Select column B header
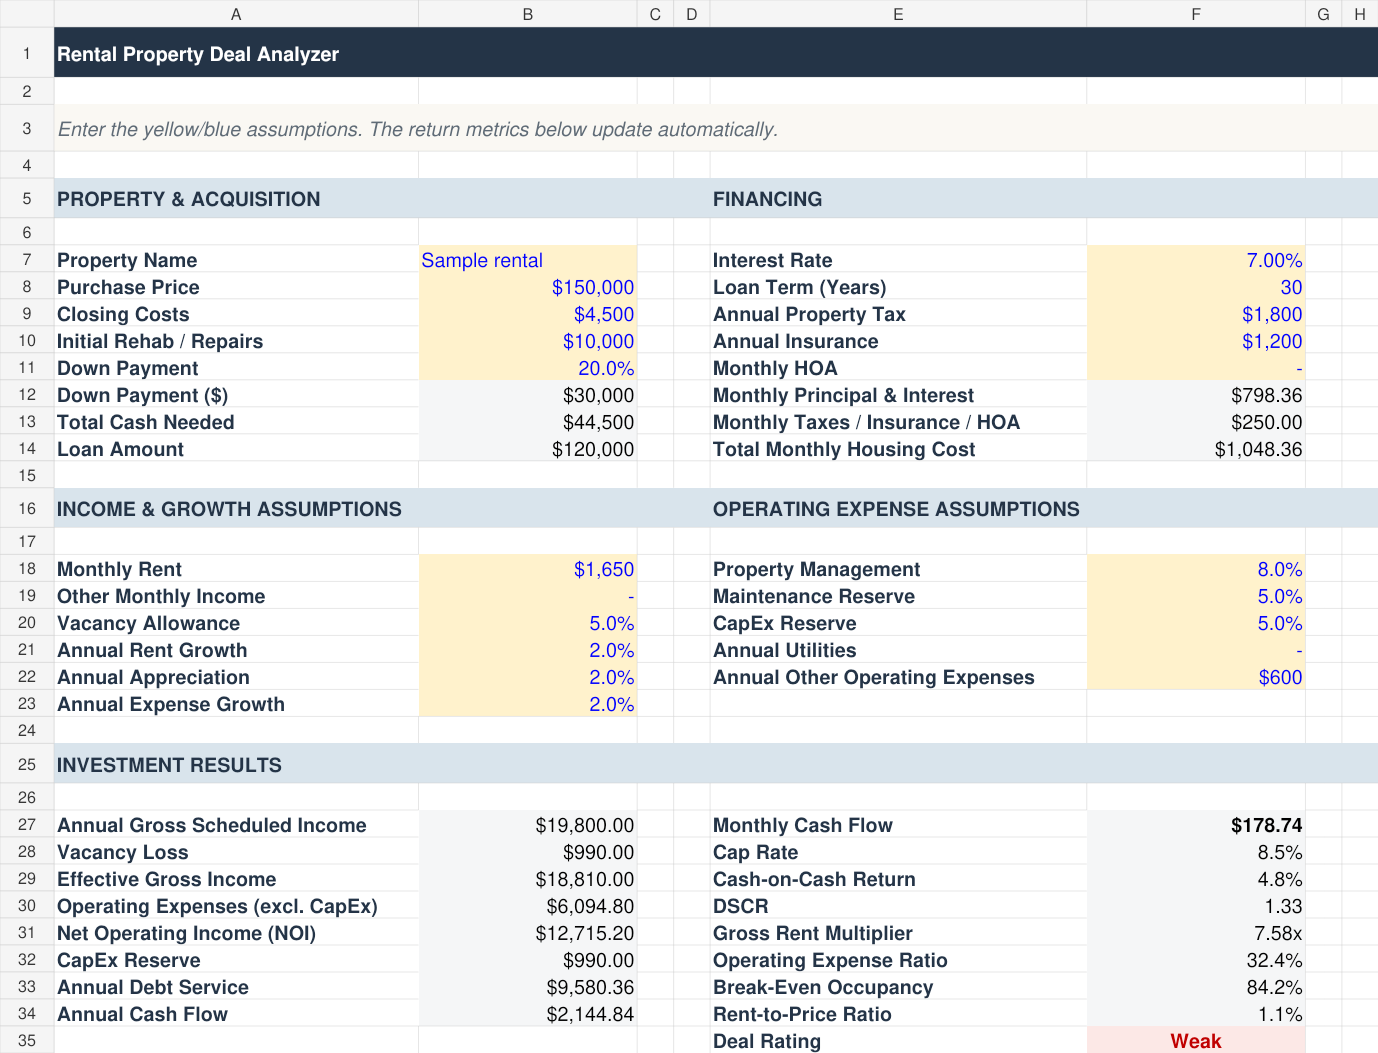 point(527,14)
